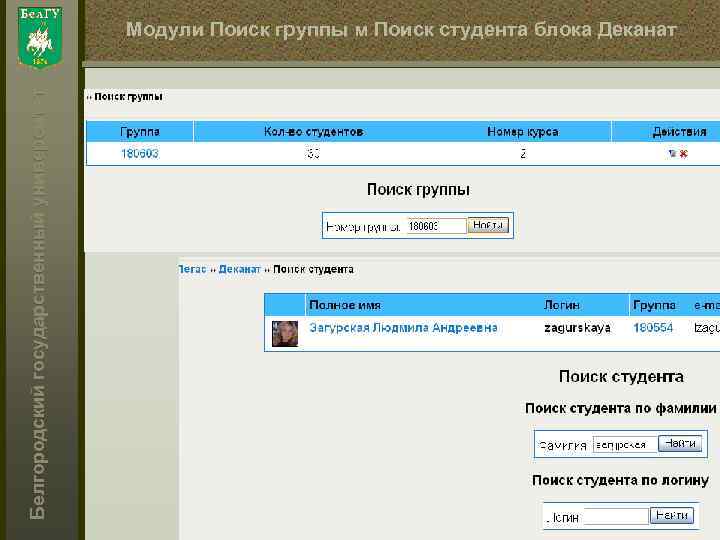Click the Номер курса column header
This screenshot has width=720, height=540.
tap(523, 132)
